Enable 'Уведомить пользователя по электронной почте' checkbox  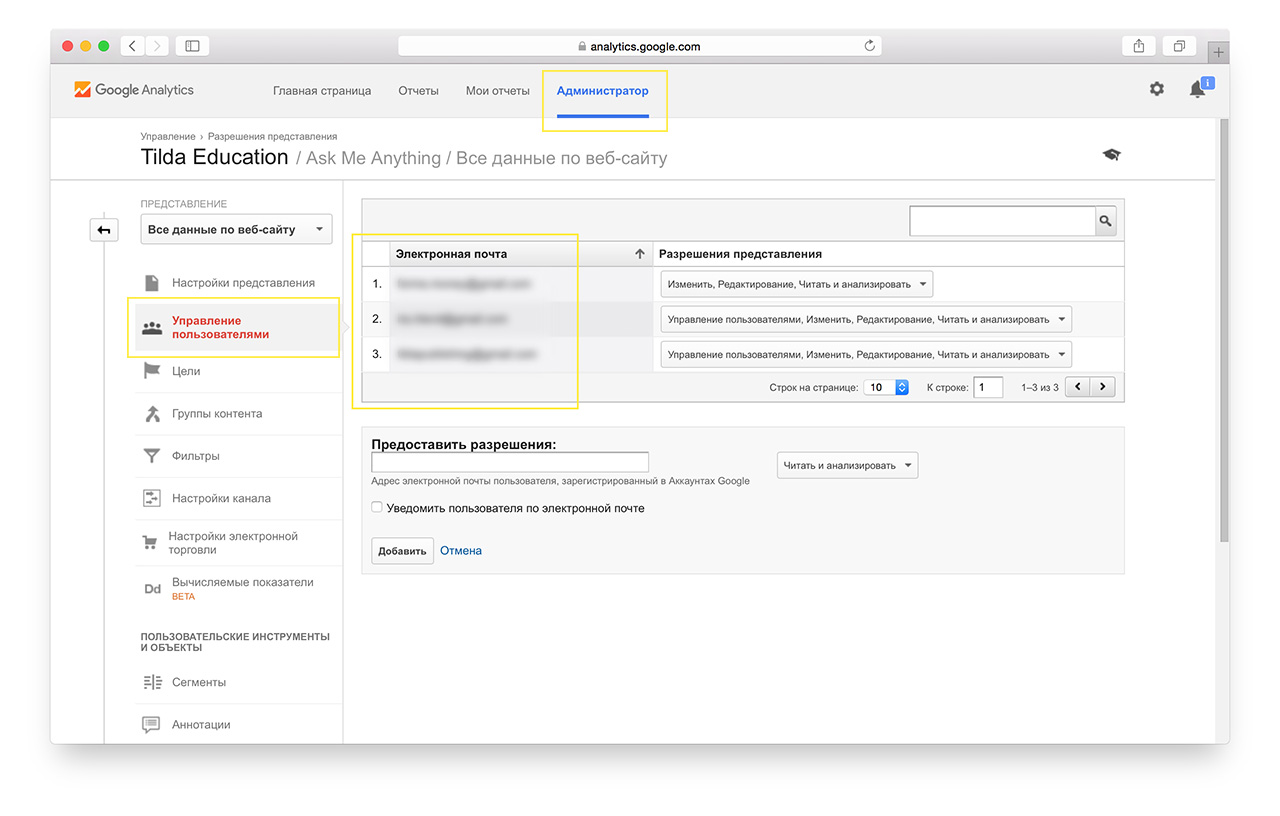pyautogui.click(x=377, y=507)
